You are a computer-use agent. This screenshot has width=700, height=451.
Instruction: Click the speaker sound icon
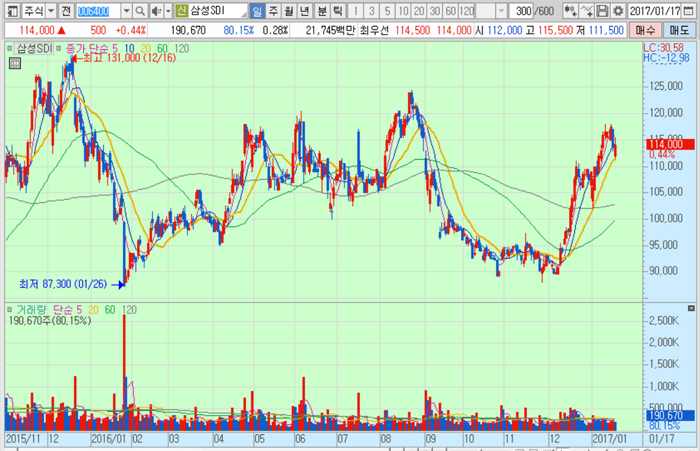157,10
